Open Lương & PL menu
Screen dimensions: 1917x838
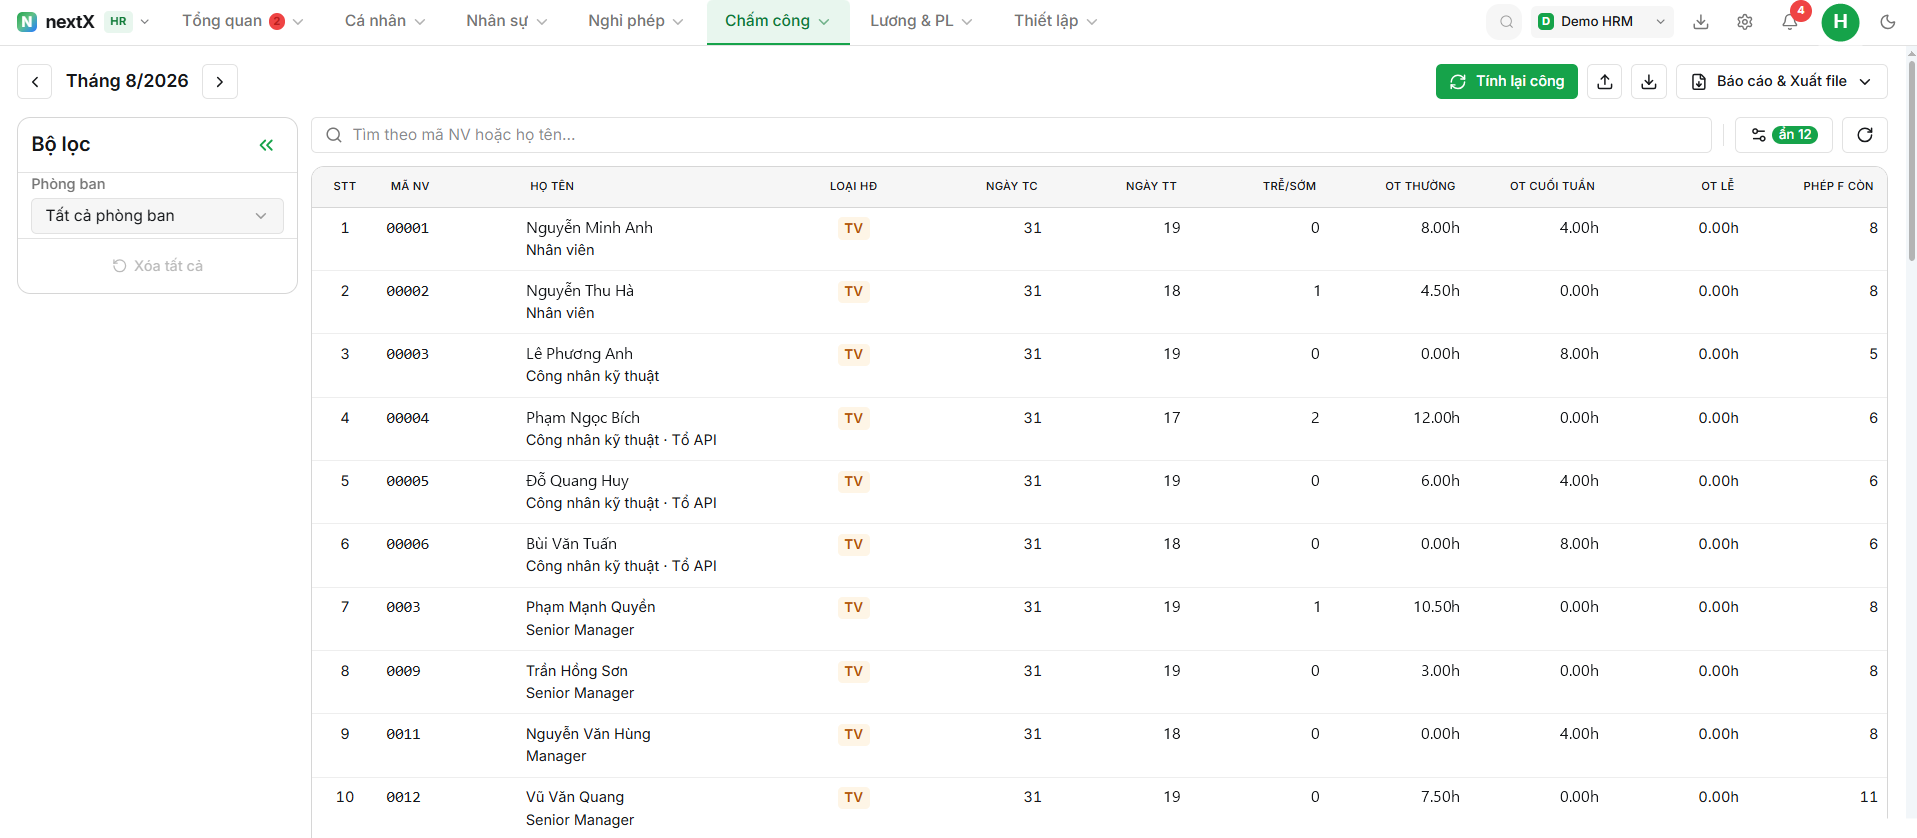point(921,21)
